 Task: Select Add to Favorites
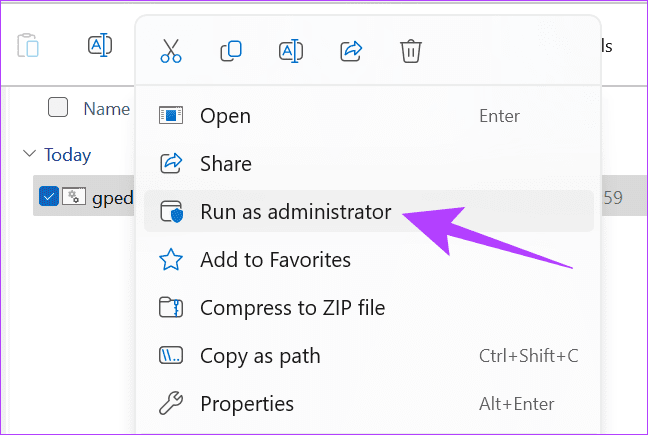pos(275,260)
